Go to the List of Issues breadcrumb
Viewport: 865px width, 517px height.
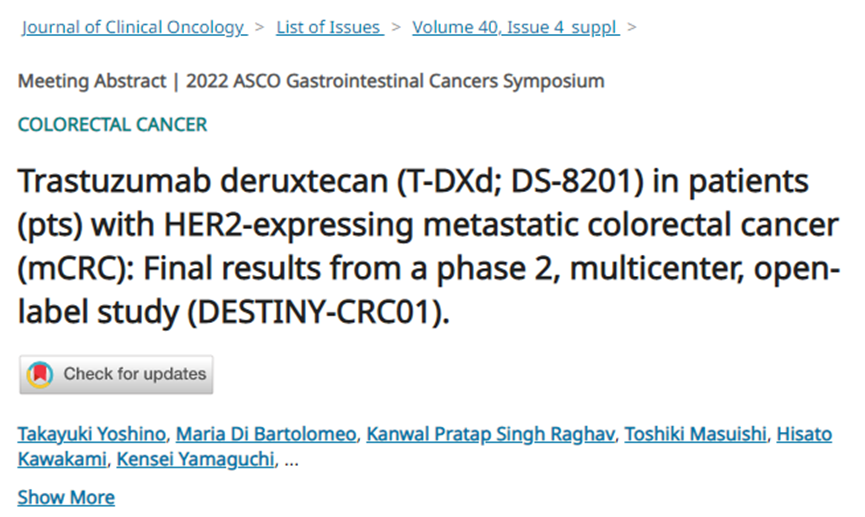point(329,27)
